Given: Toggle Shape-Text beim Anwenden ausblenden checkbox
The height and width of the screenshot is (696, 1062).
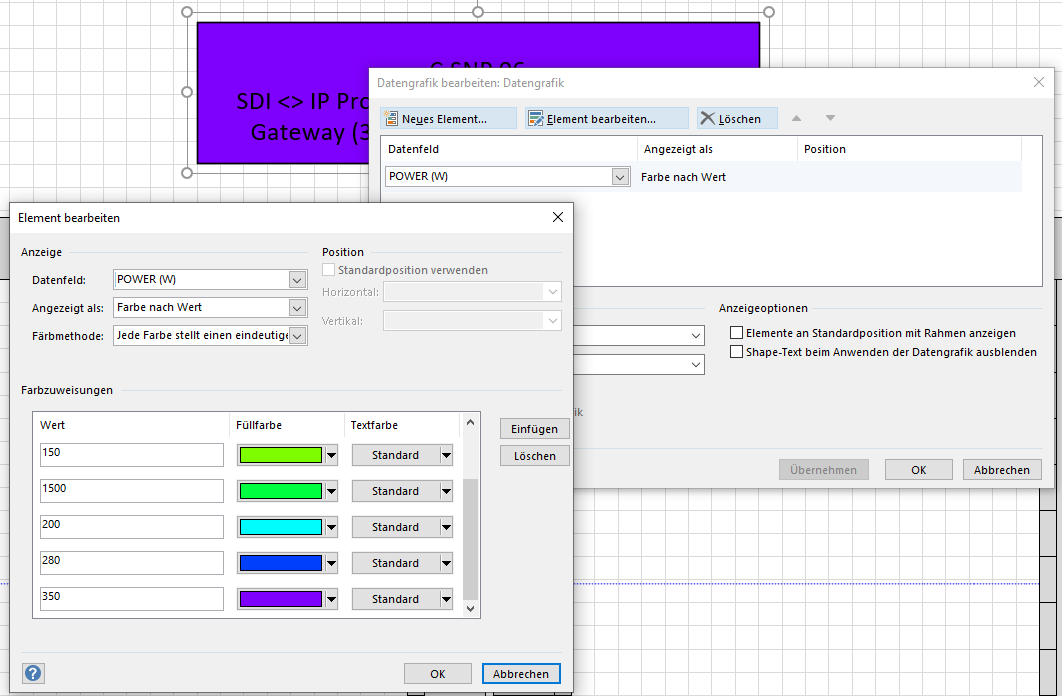Looking at the screenshot, I should (x=737, y=352).
